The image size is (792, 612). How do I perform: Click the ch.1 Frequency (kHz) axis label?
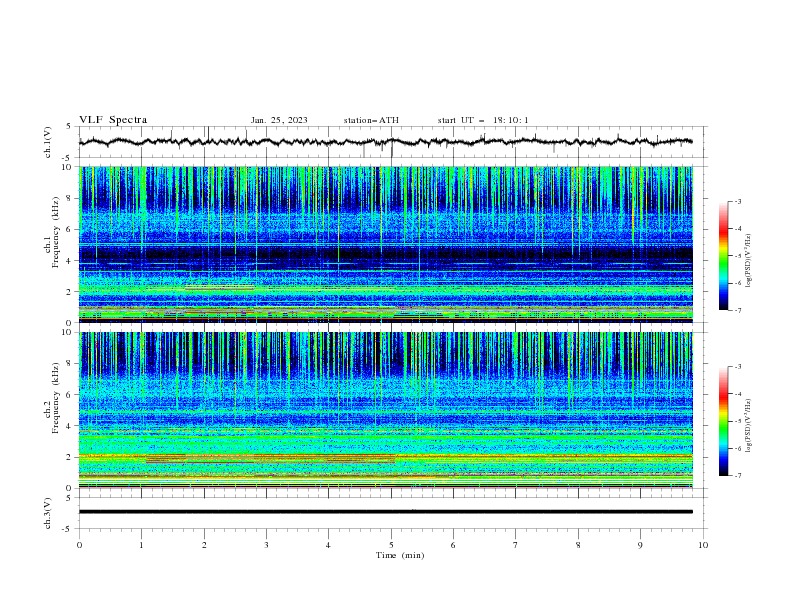[x=51, y=233]
